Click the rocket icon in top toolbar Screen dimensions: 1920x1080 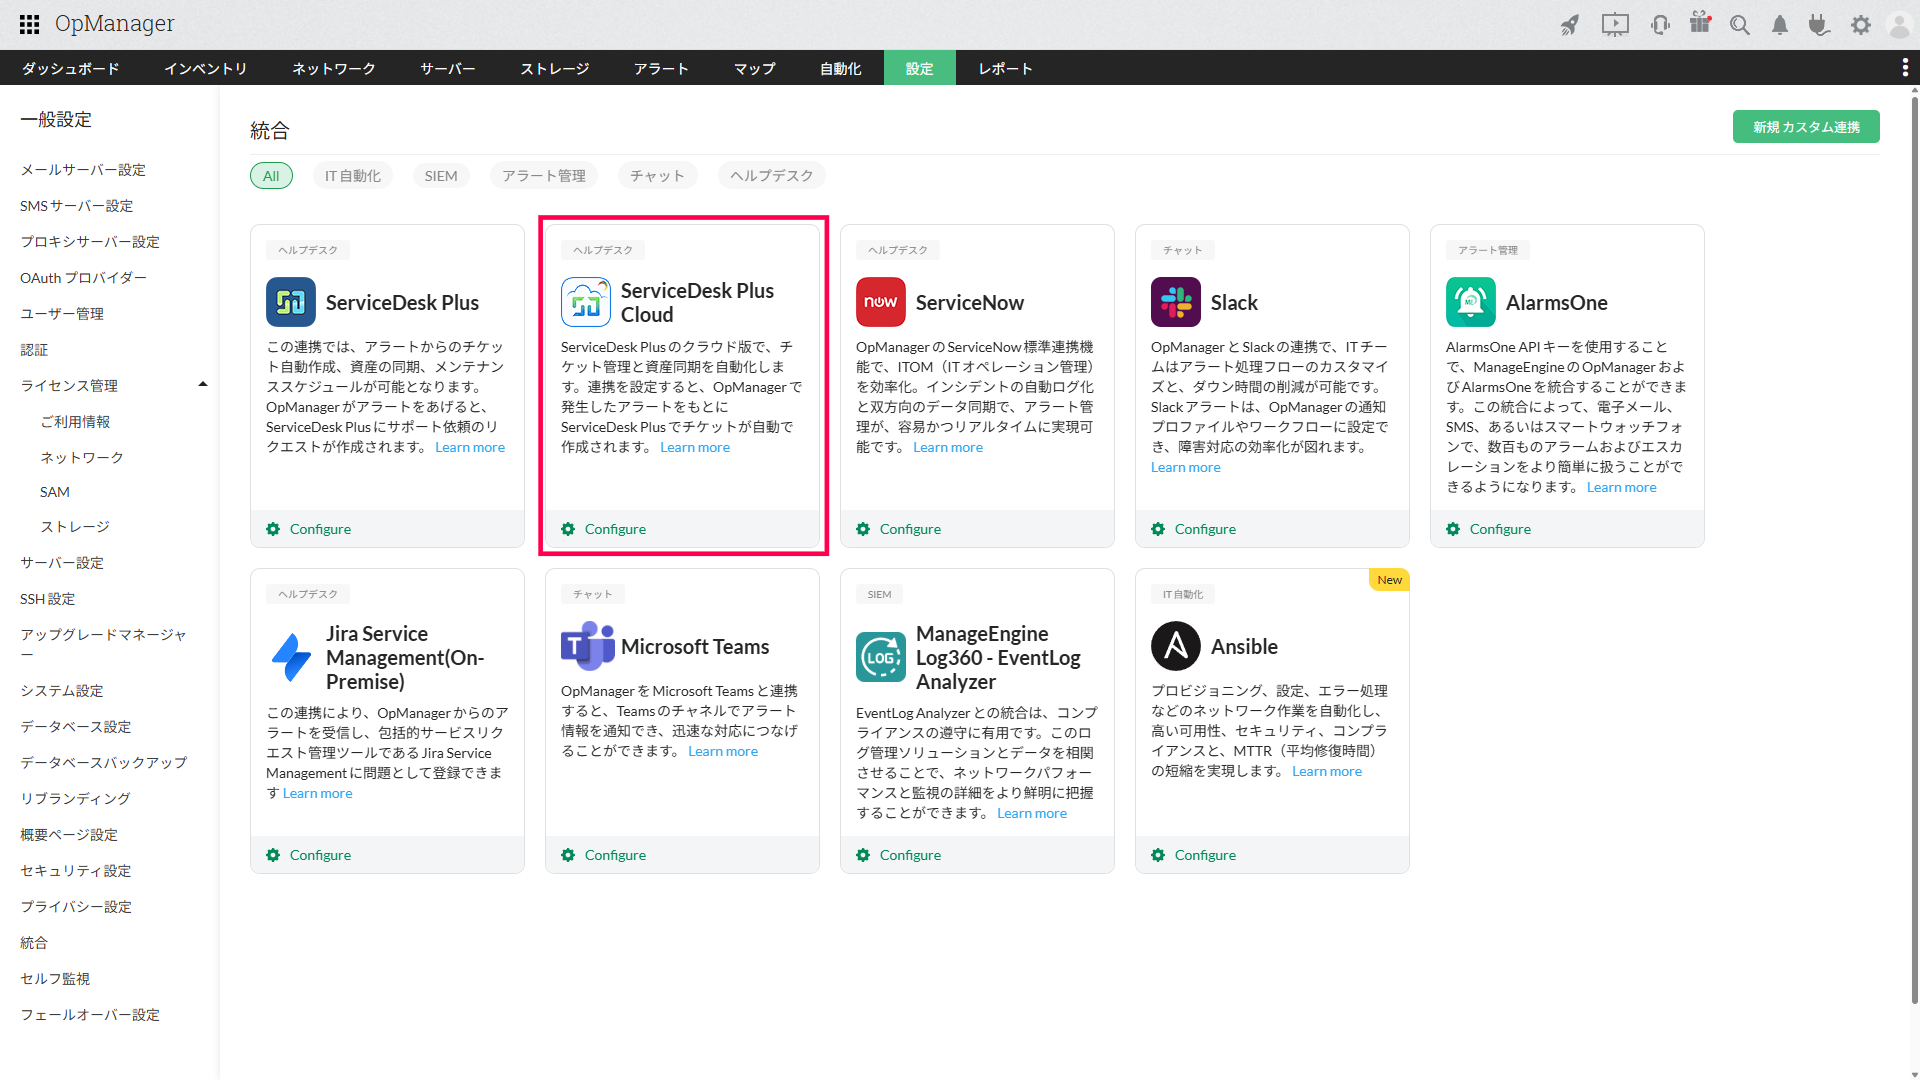(x=1570, y=25)
